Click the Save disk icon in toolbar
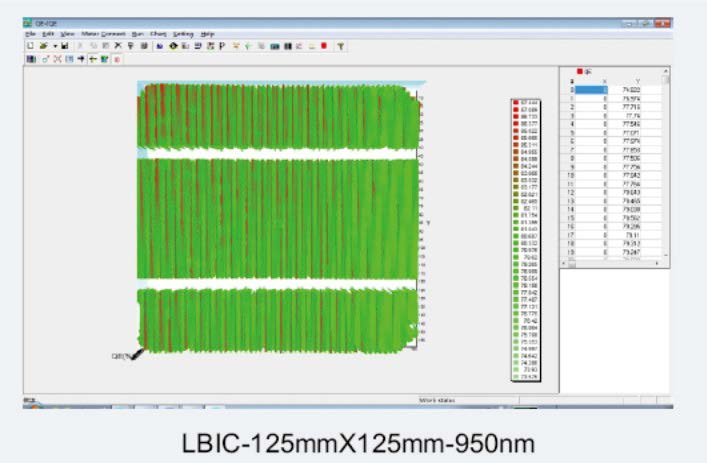This screenshot has height=463, width=707. [64, 46]
